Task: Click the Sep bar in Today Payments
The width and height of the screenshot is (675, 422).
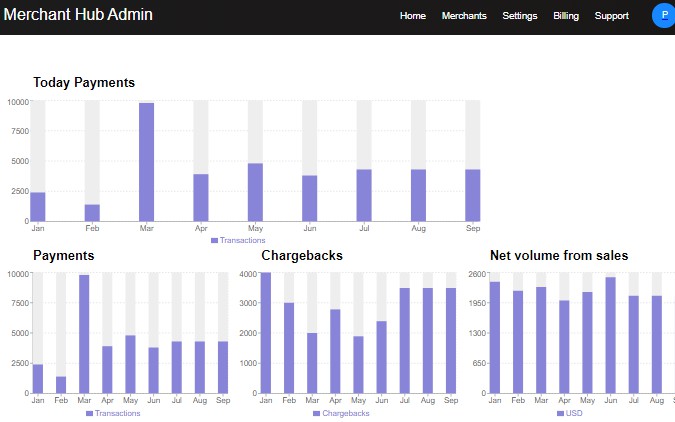Action: [x=472, y=195]
